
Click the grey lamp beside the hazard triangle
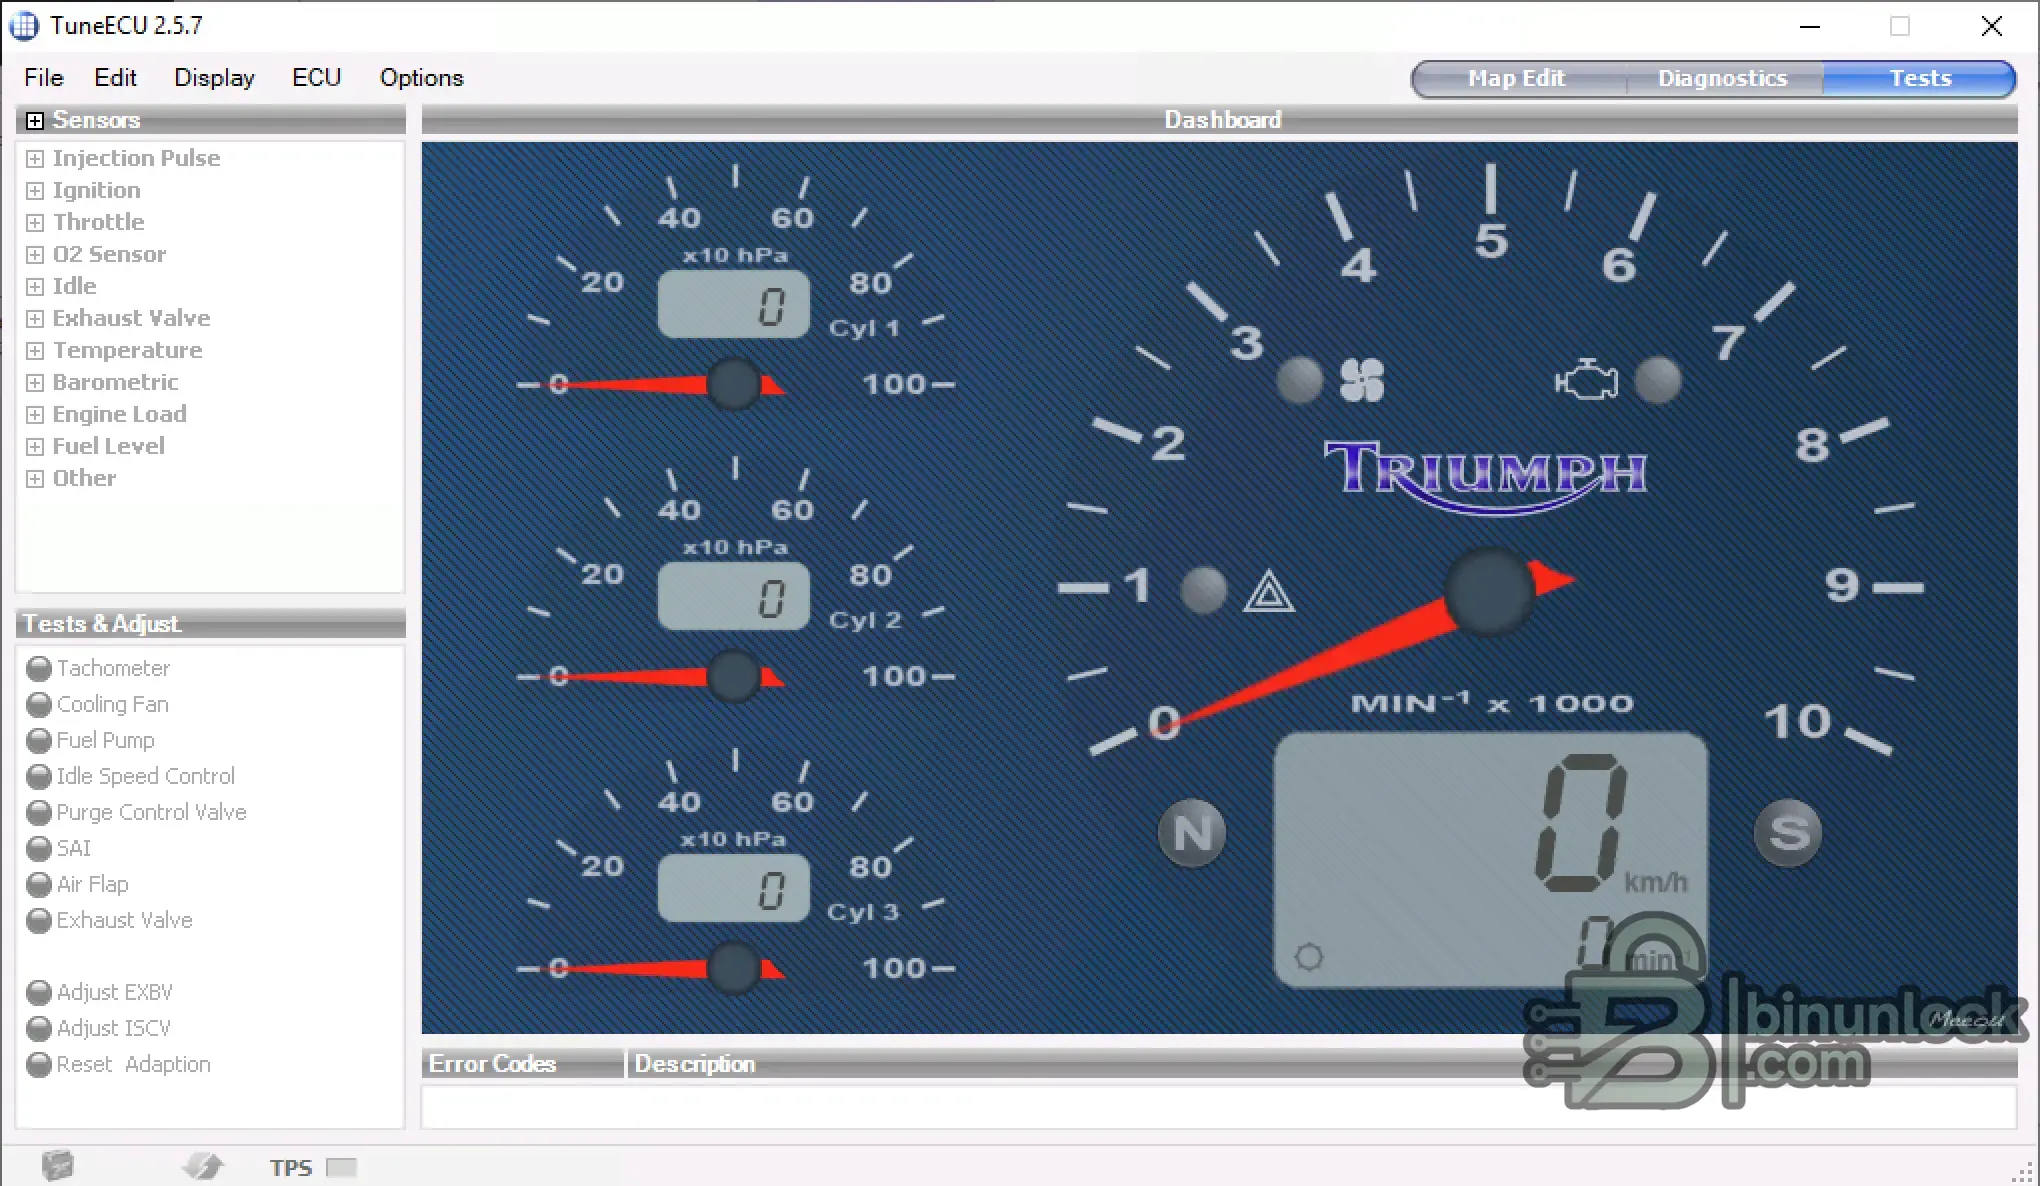pos(1204,590)
